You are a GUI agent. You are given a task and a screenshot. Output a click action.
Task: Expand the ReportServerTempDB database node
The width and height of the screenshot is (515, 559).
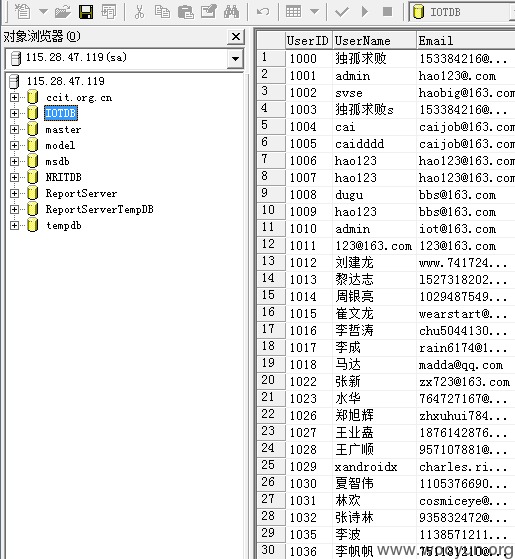coord(14,209)
